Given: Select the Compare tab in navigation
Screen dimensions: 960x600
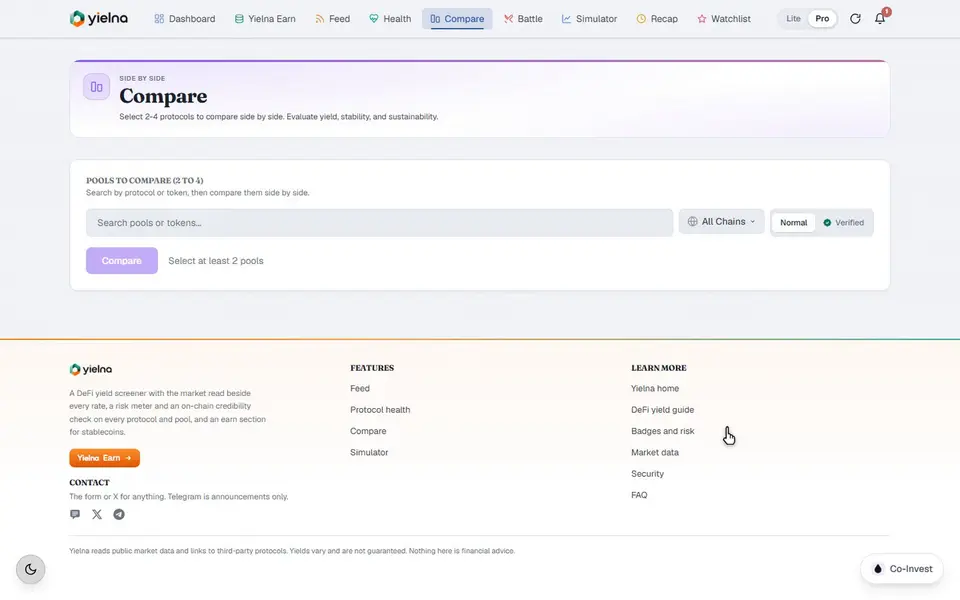Looking at the screenshot, I should (x=457, y=18).
